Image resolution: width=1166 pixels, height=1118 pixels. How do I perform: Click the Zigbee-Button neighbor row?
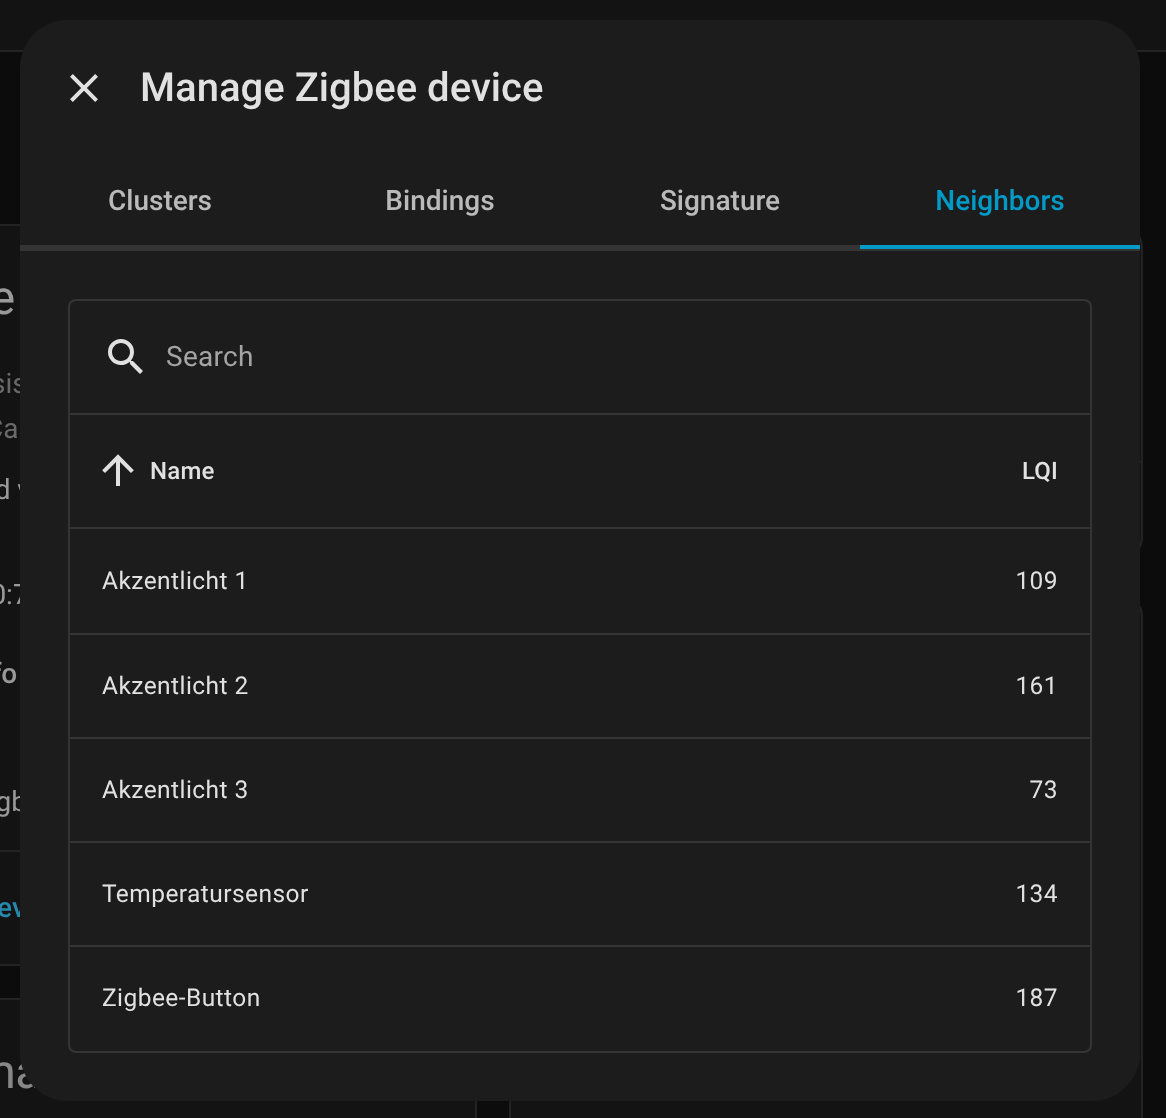coord(181,998)
